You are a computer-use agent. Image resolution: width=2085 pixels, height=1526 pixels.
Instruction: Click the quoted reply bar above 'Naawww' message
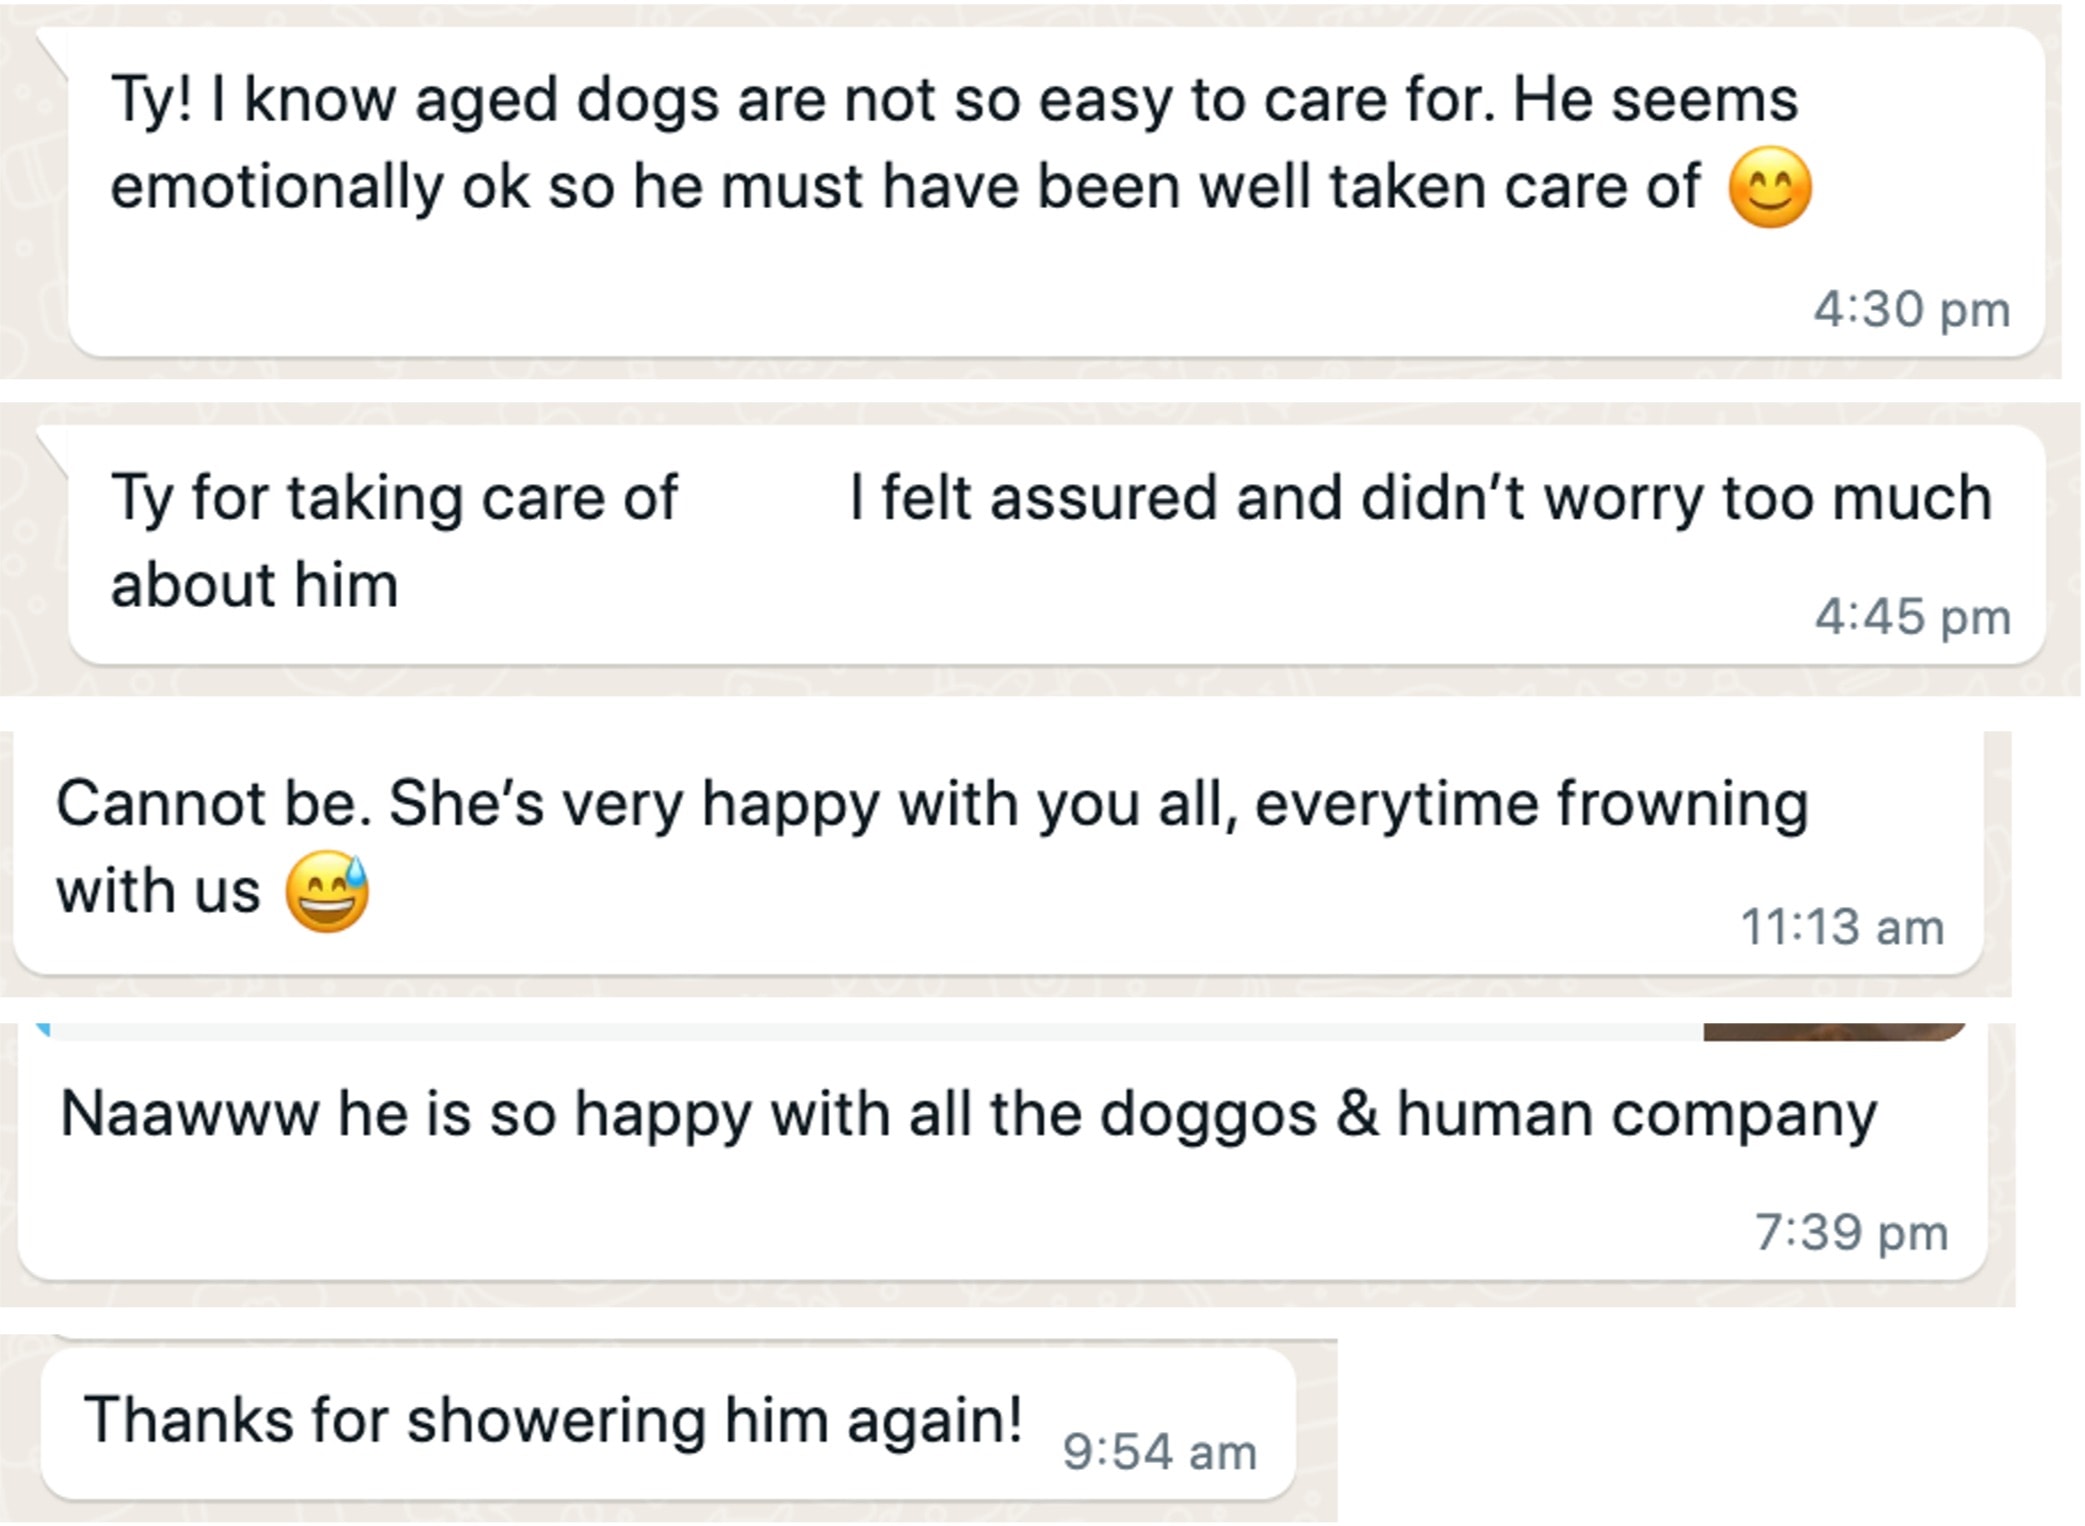(870, 1032)
